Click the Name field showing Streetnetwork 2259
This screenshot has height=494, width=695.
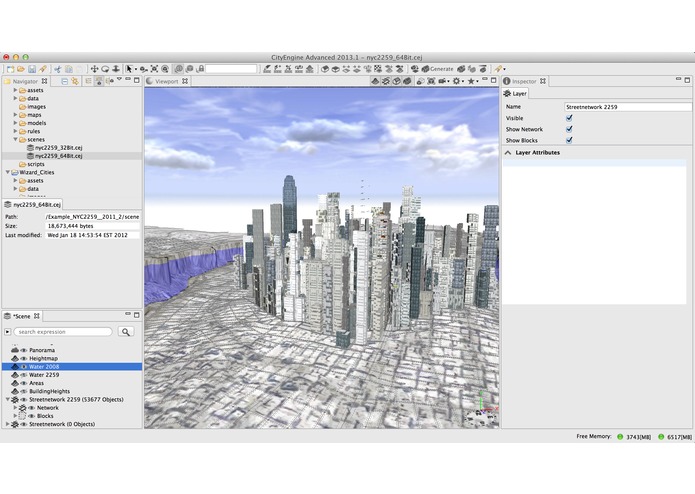(628, 107)
